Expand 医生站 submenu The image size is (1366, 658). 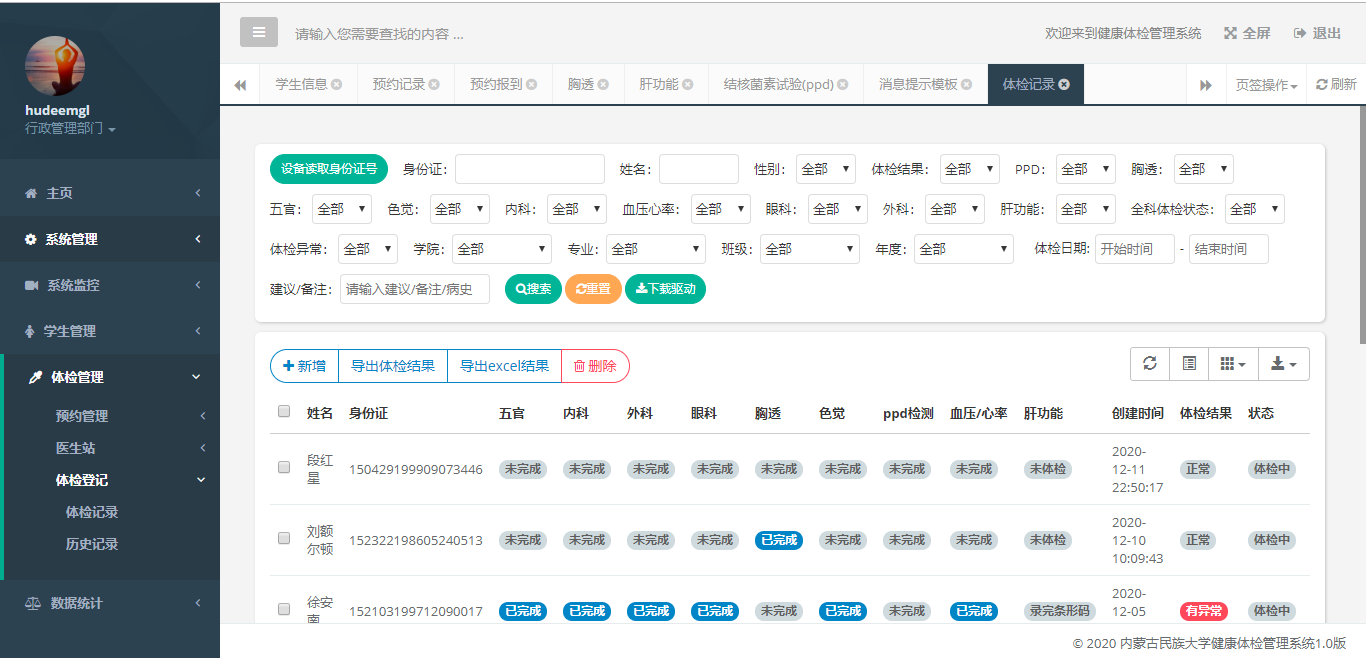coord(112,448)
